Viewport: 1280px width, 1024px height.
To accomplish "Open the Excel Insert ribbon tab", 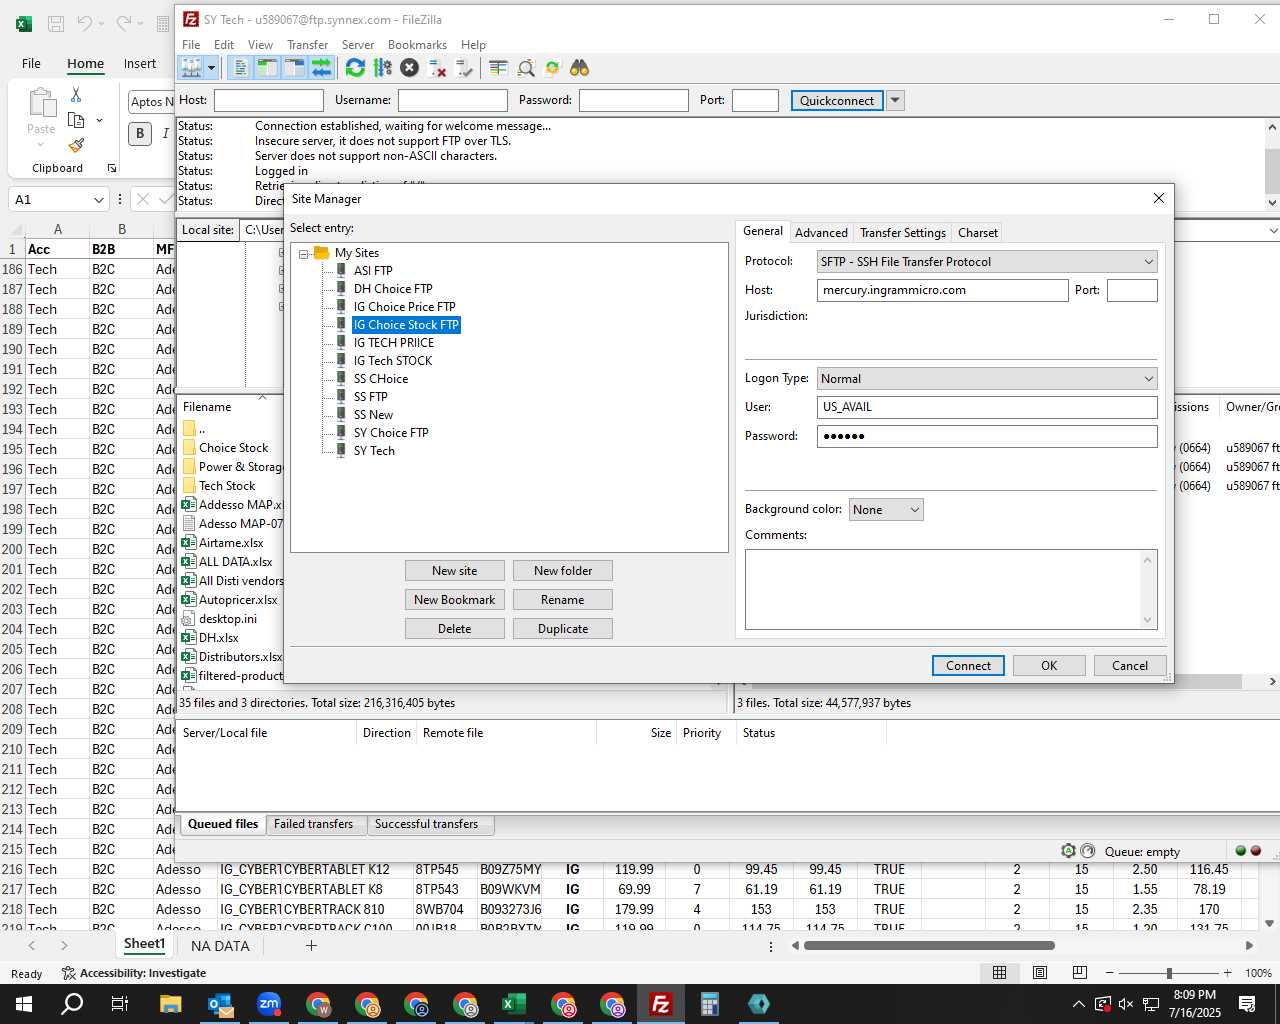I will coord(140,63).
